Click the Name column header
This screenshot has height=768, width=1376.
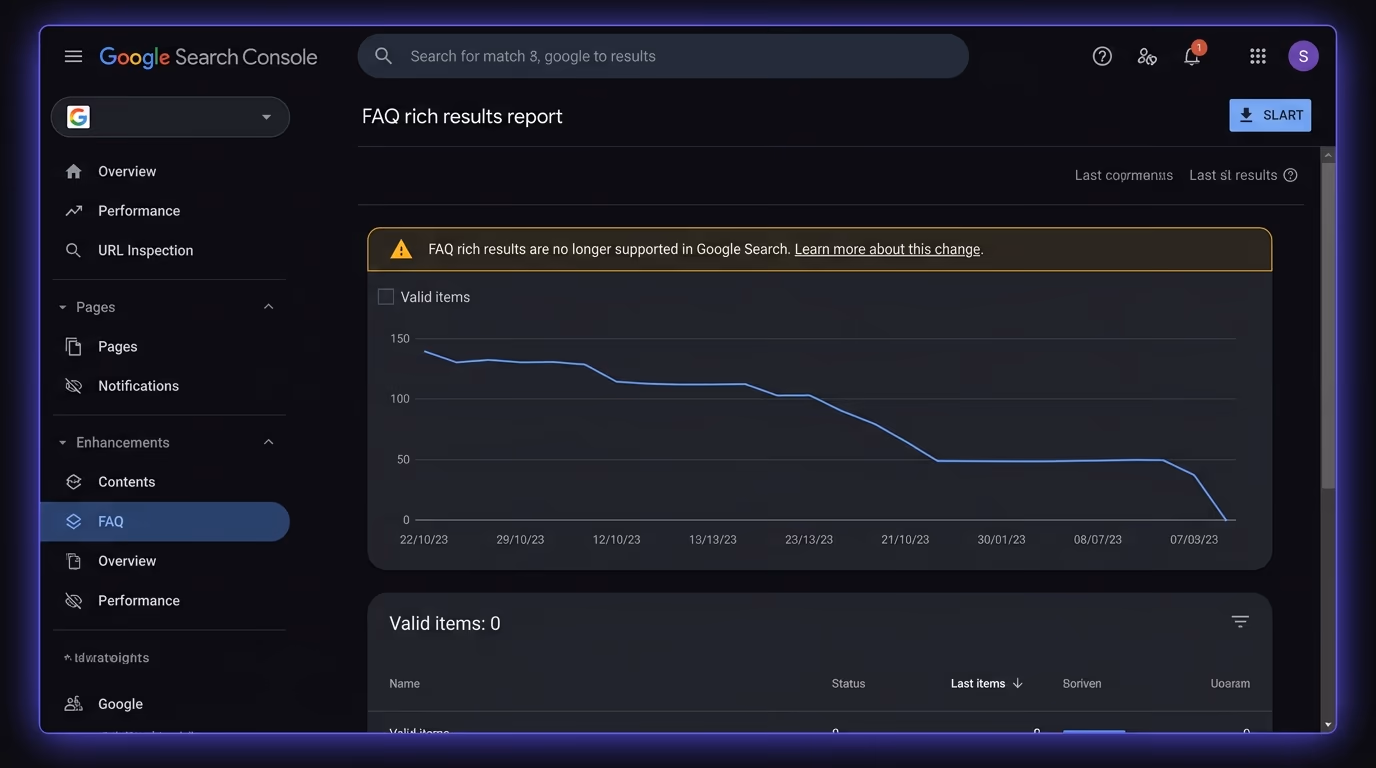404,683
